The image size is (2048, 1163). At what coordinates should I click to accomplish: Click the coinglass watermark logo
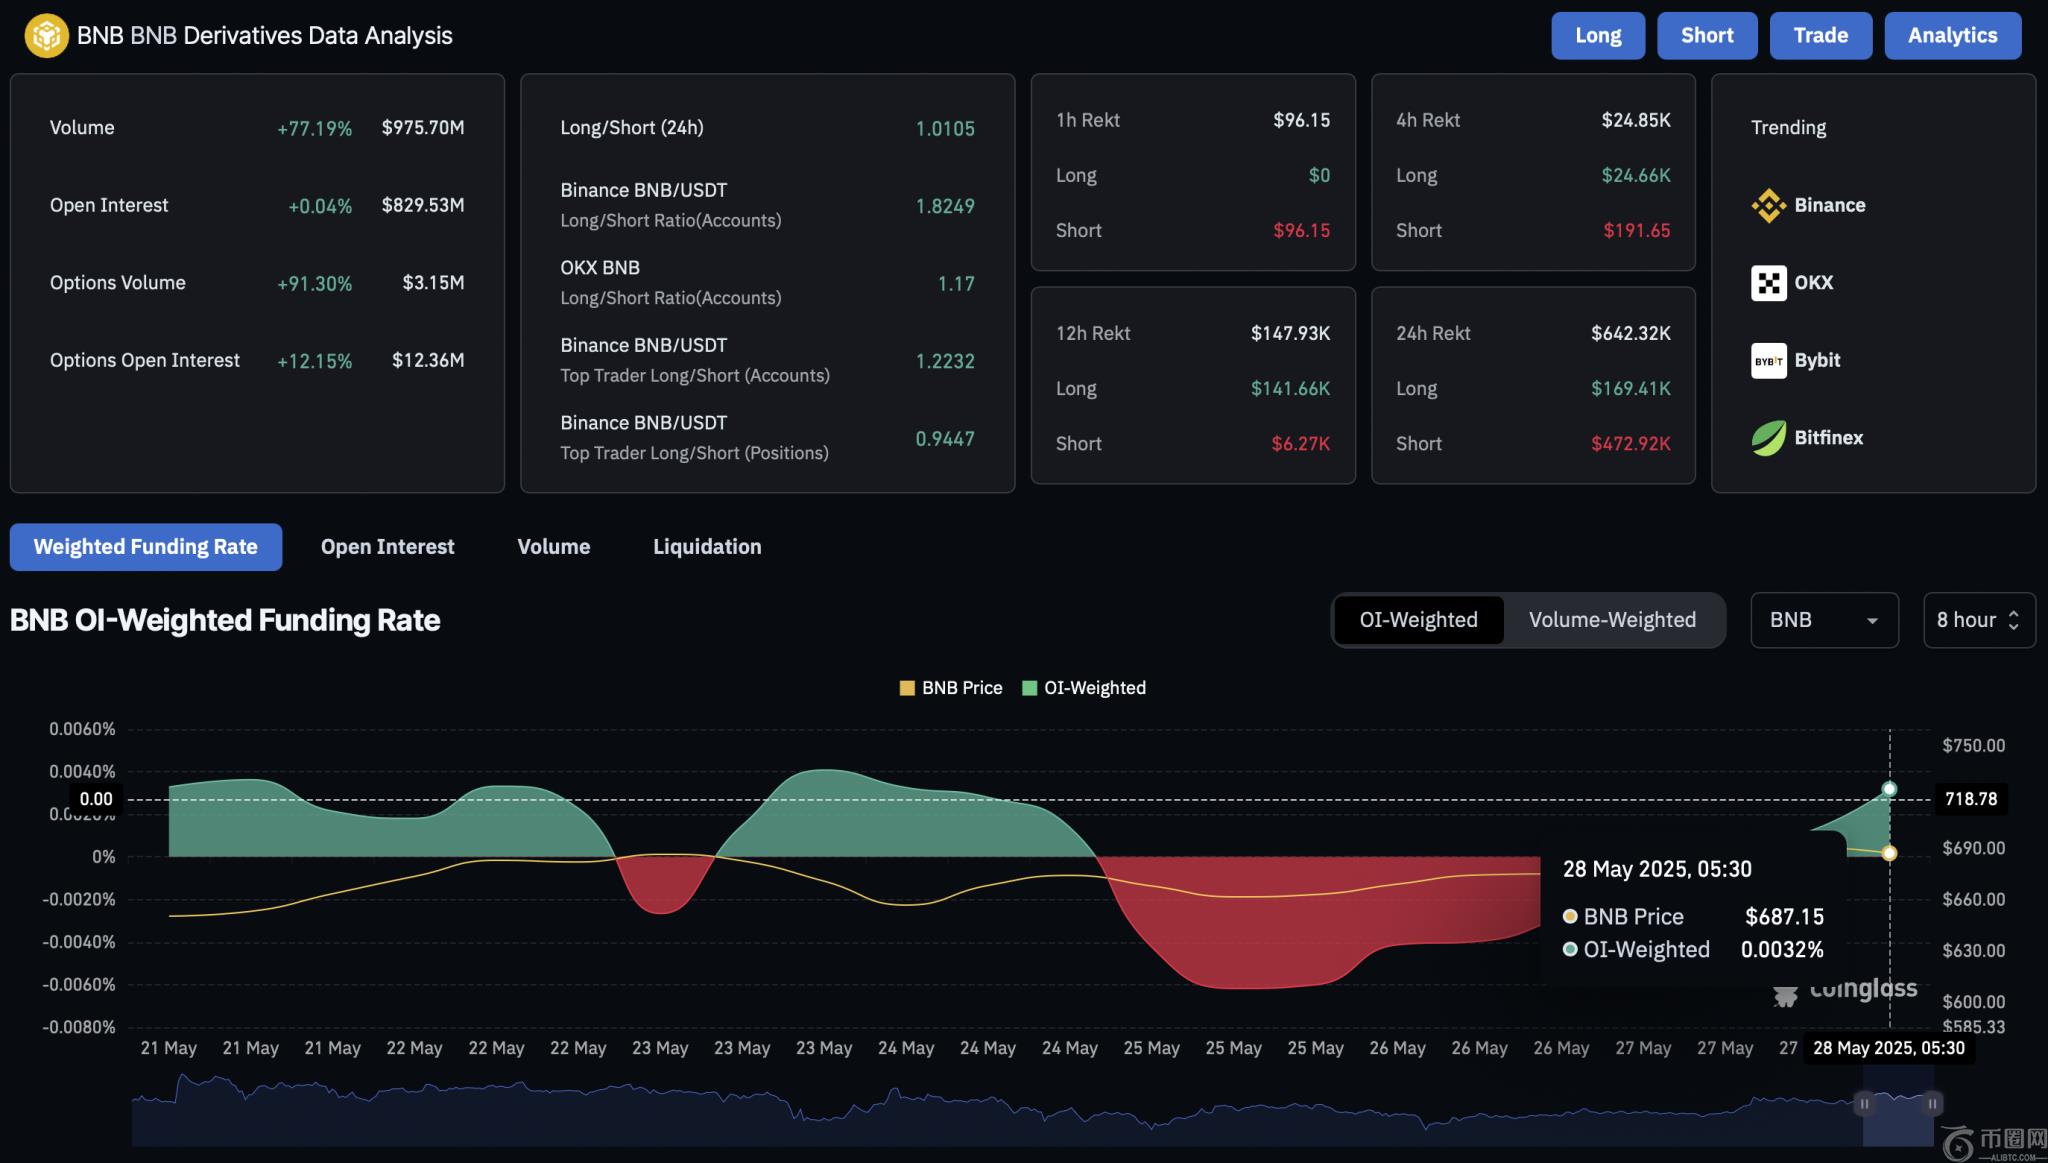coord(1785,996)
